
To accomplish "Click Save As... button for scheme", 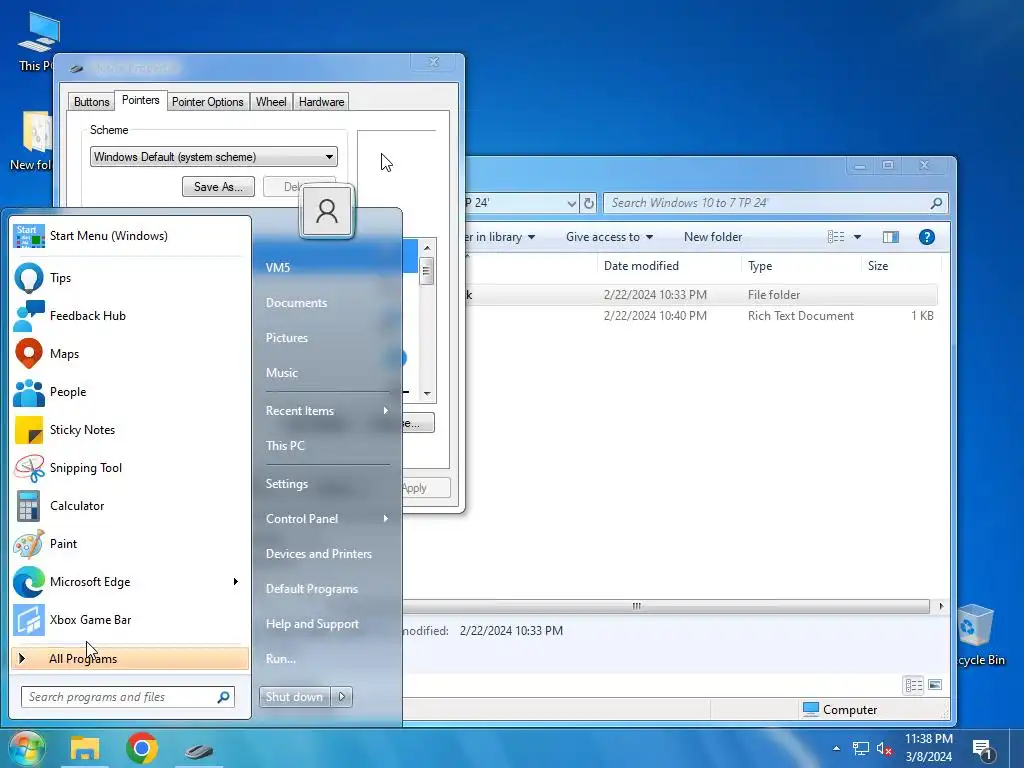I will (x=218, y=187).
